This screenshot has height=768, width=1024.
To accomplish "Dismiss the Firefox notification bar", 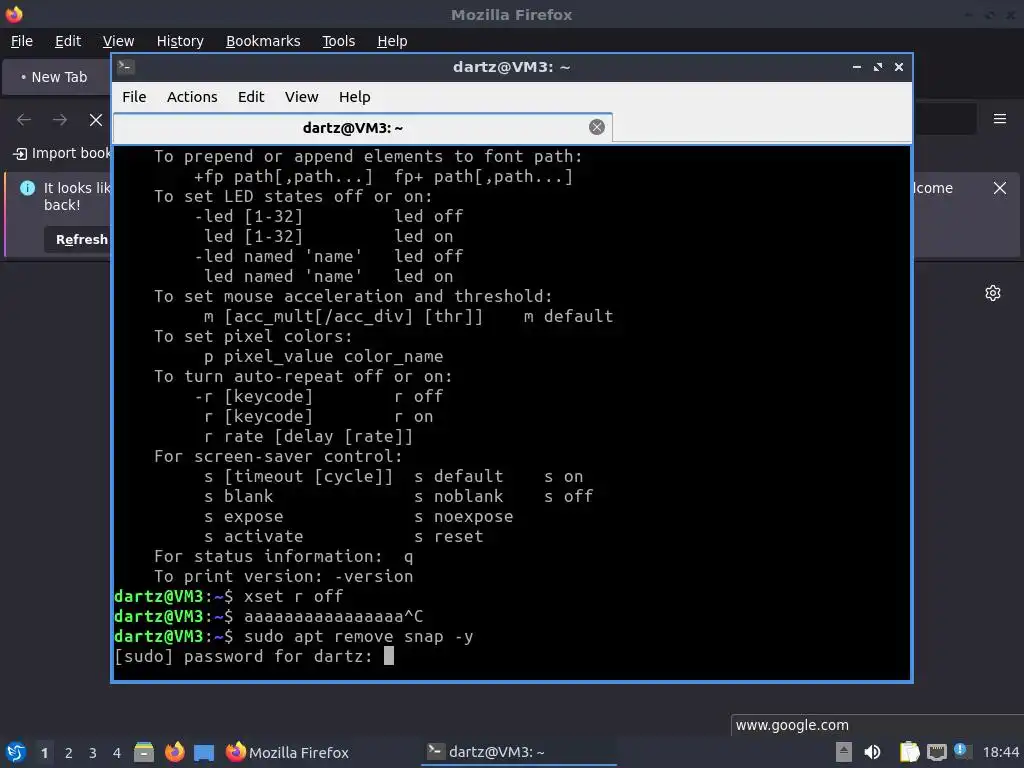I will click(999, 188).
